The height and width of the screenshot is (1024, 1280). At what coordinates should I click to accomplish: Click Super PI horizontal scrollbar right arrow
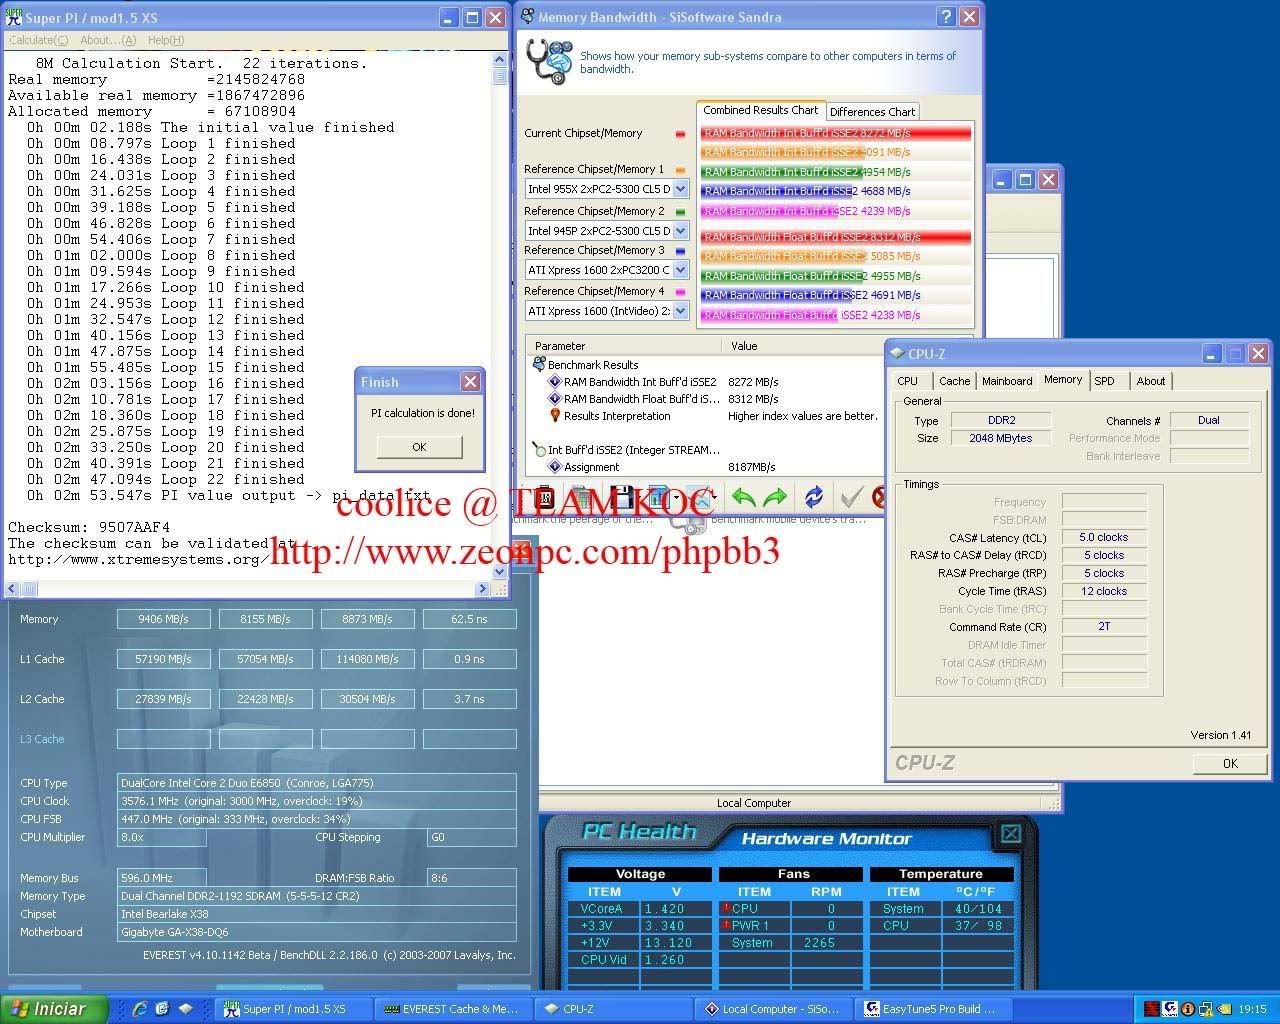click(483, 589)
